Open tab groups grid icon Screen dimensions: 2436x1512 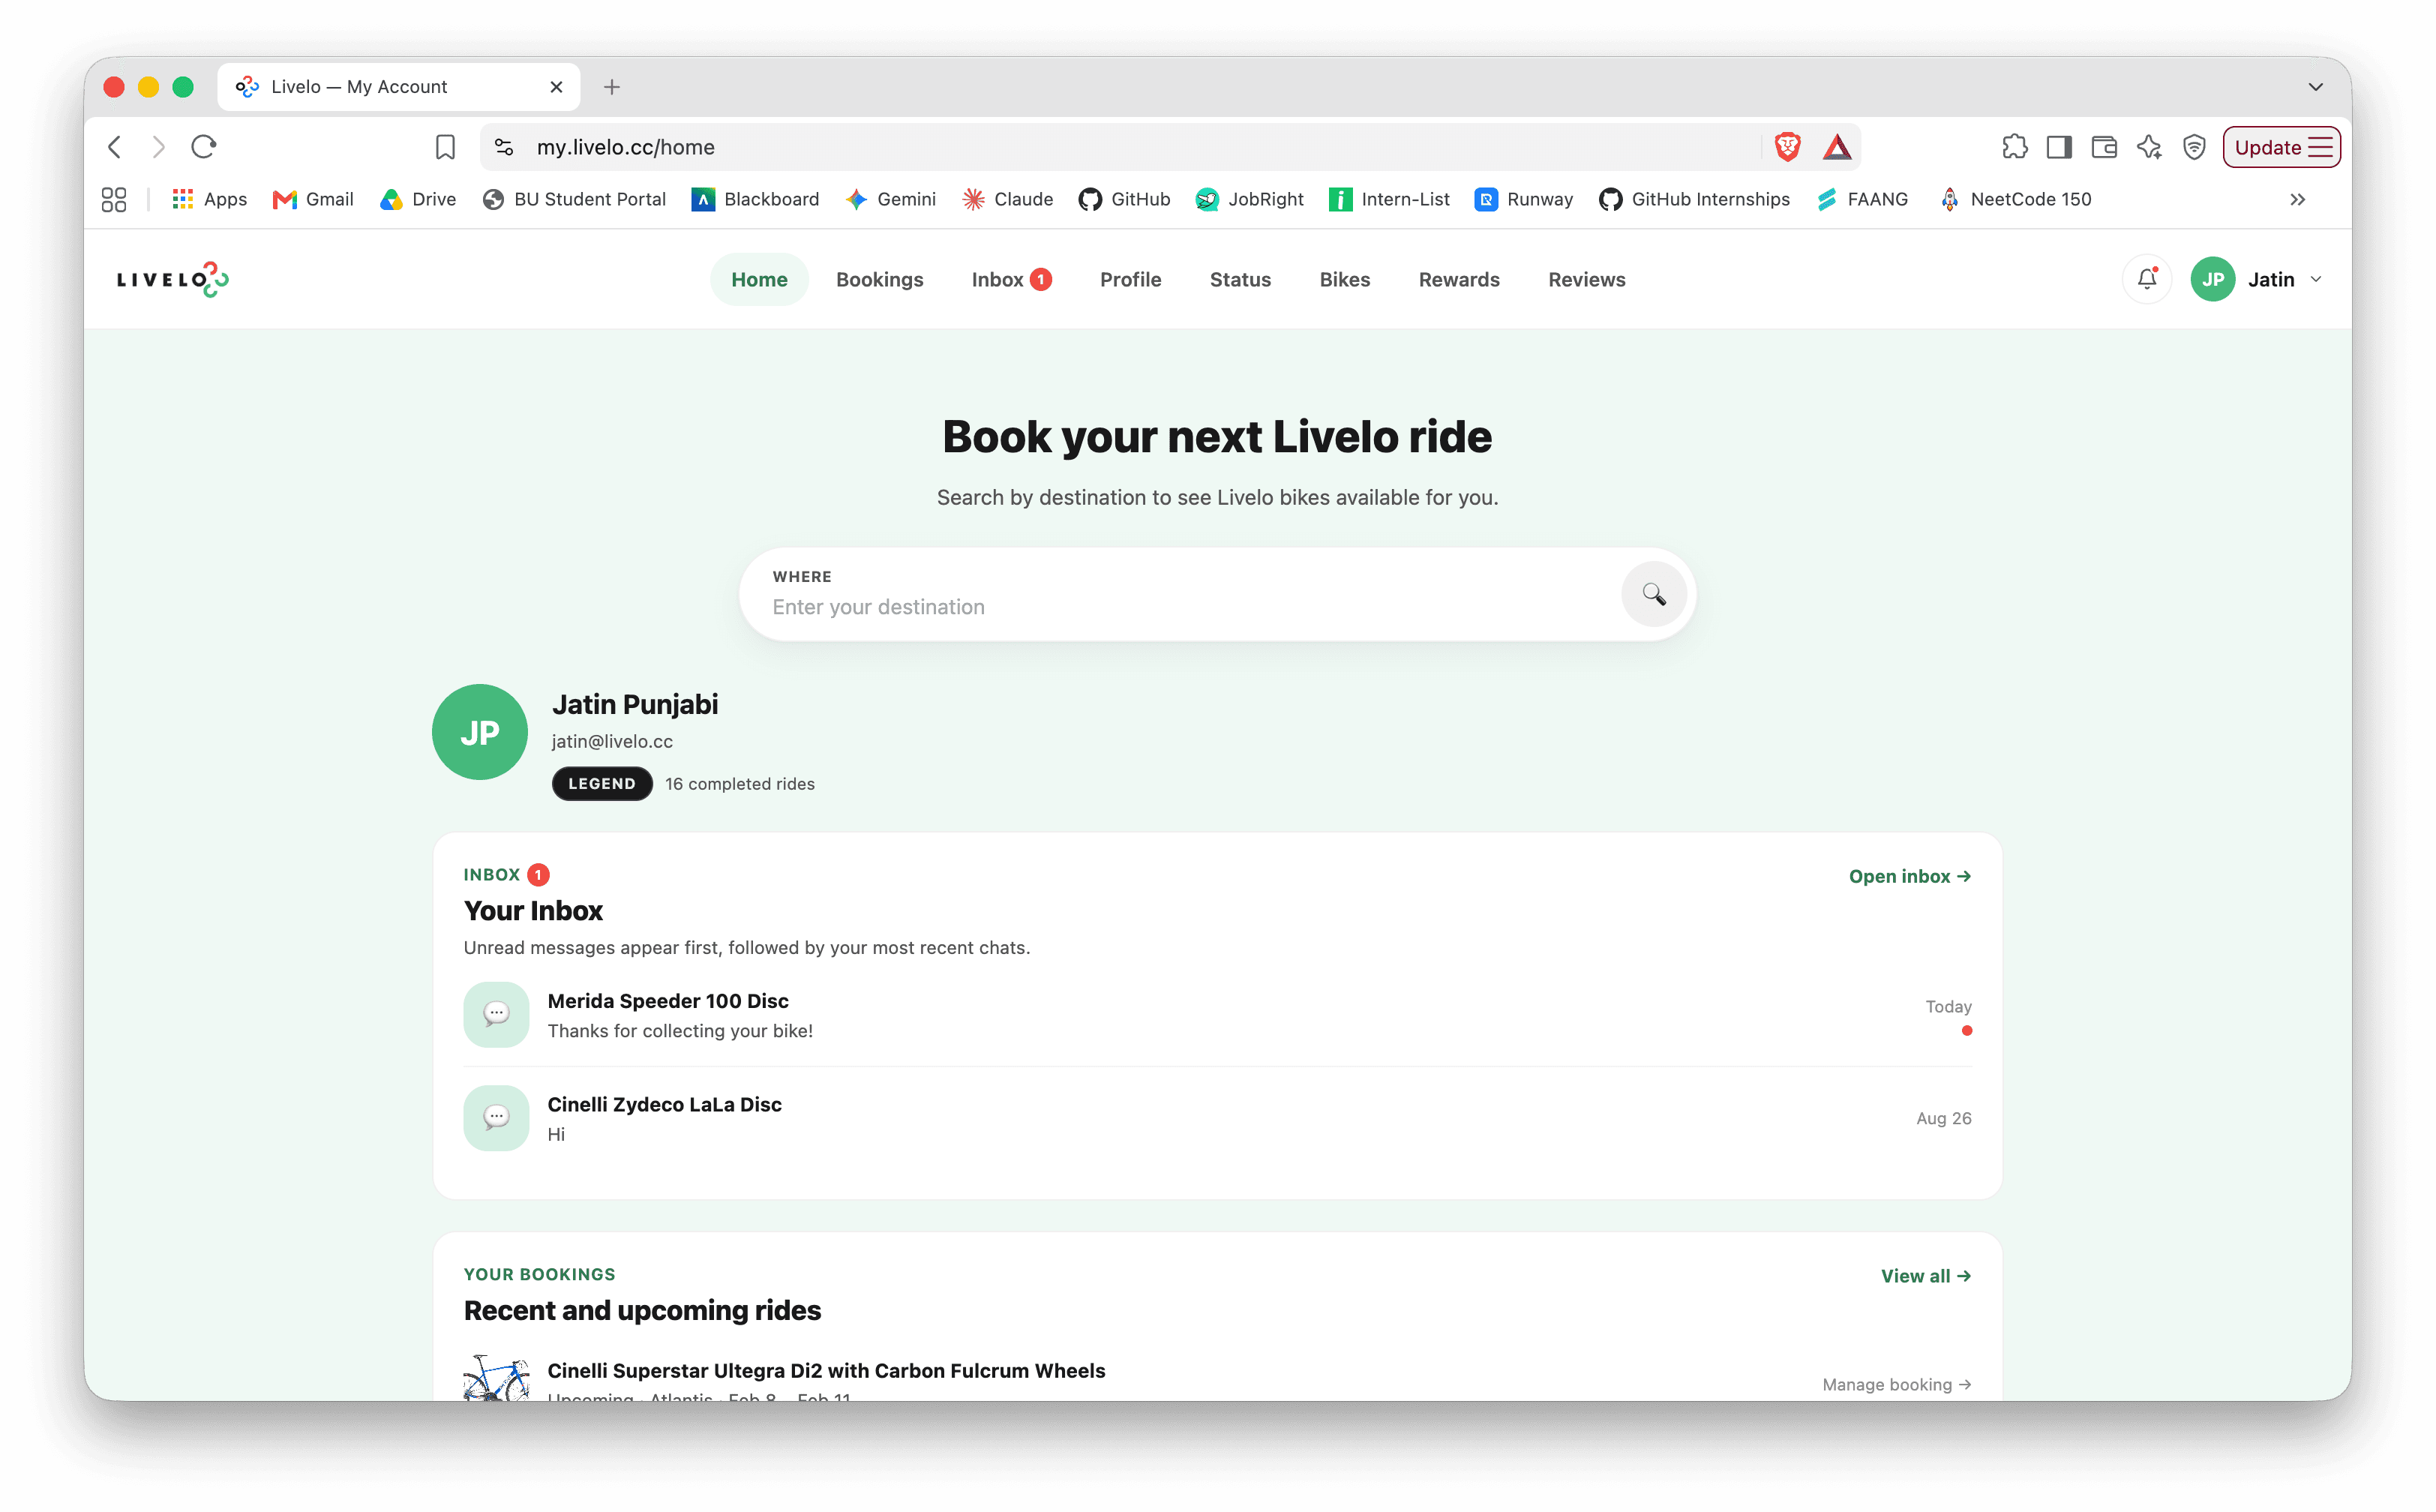[114, 199]
